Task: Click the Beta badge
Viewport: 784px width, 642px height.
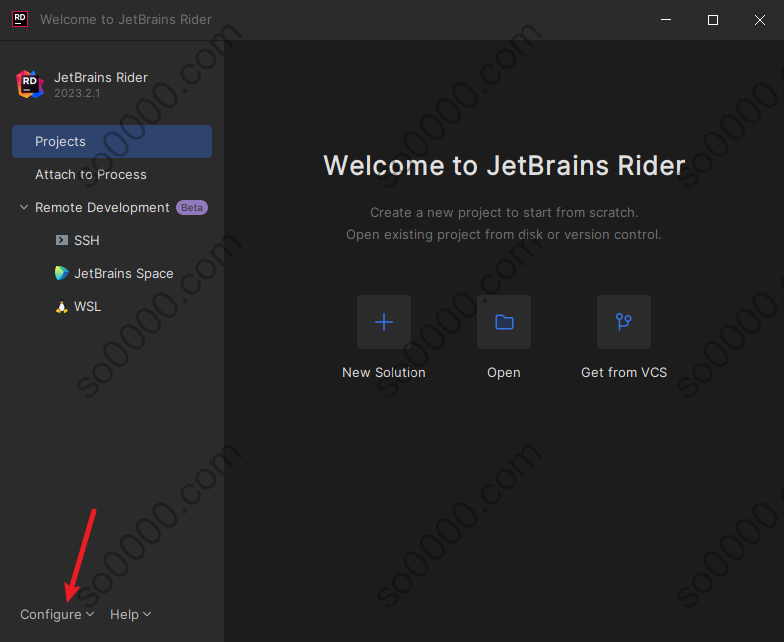Action: coord(192,208)
